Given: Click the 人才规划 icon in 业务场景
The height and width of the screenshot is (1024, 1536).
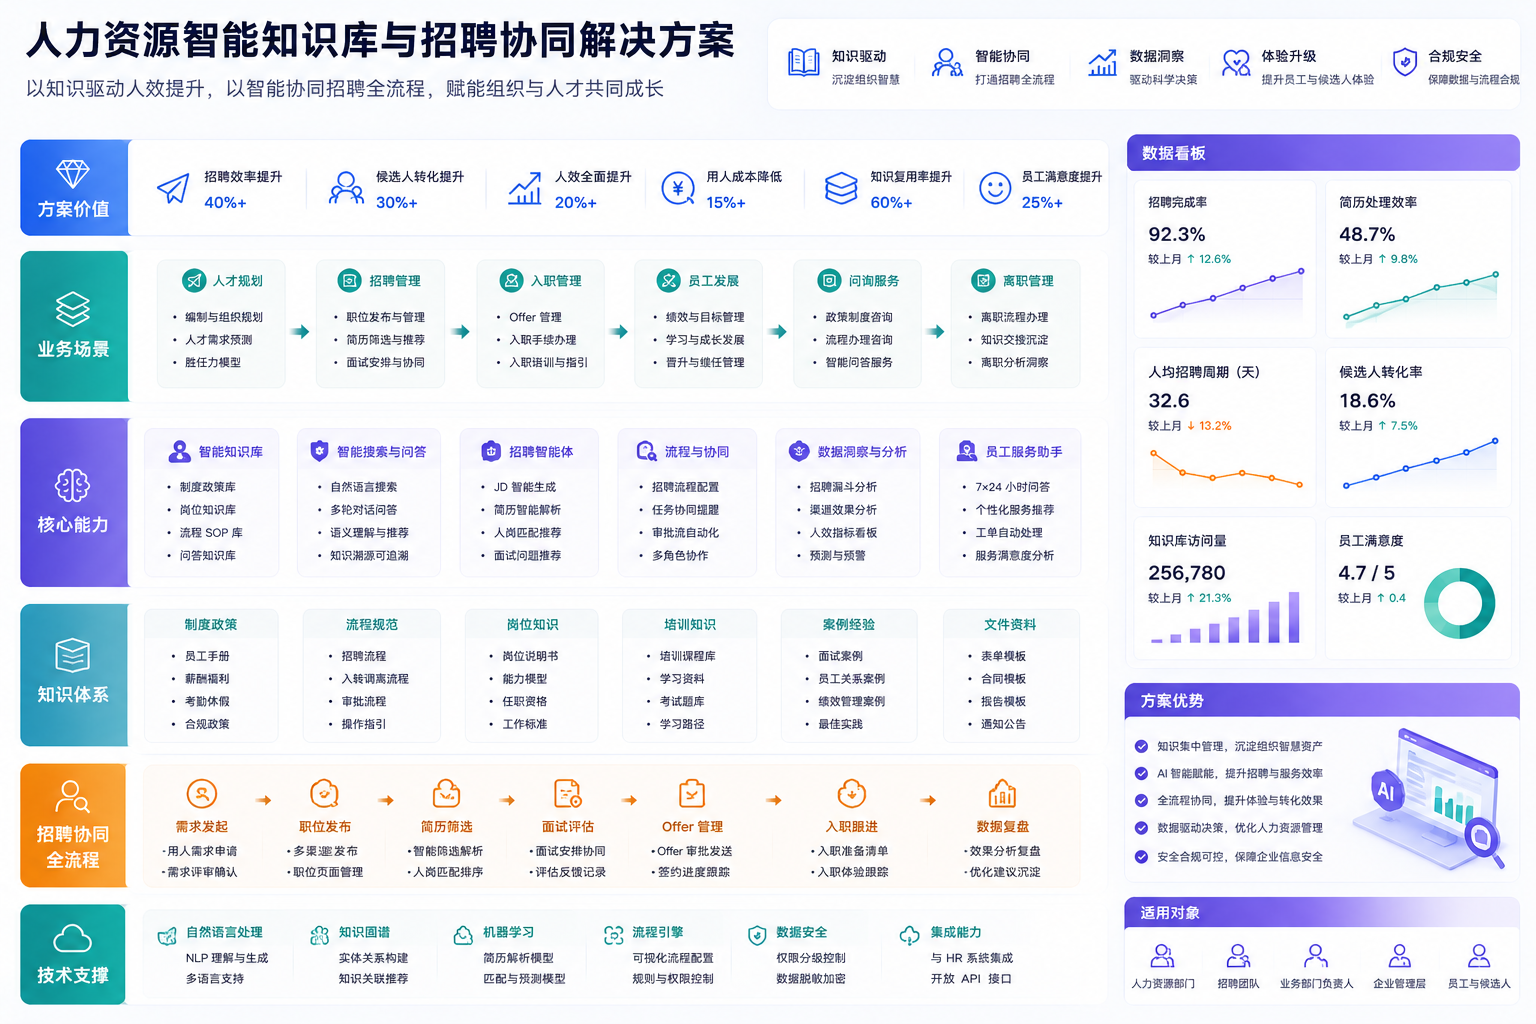Looking at the screenshot, I should [x=194, y=281].
